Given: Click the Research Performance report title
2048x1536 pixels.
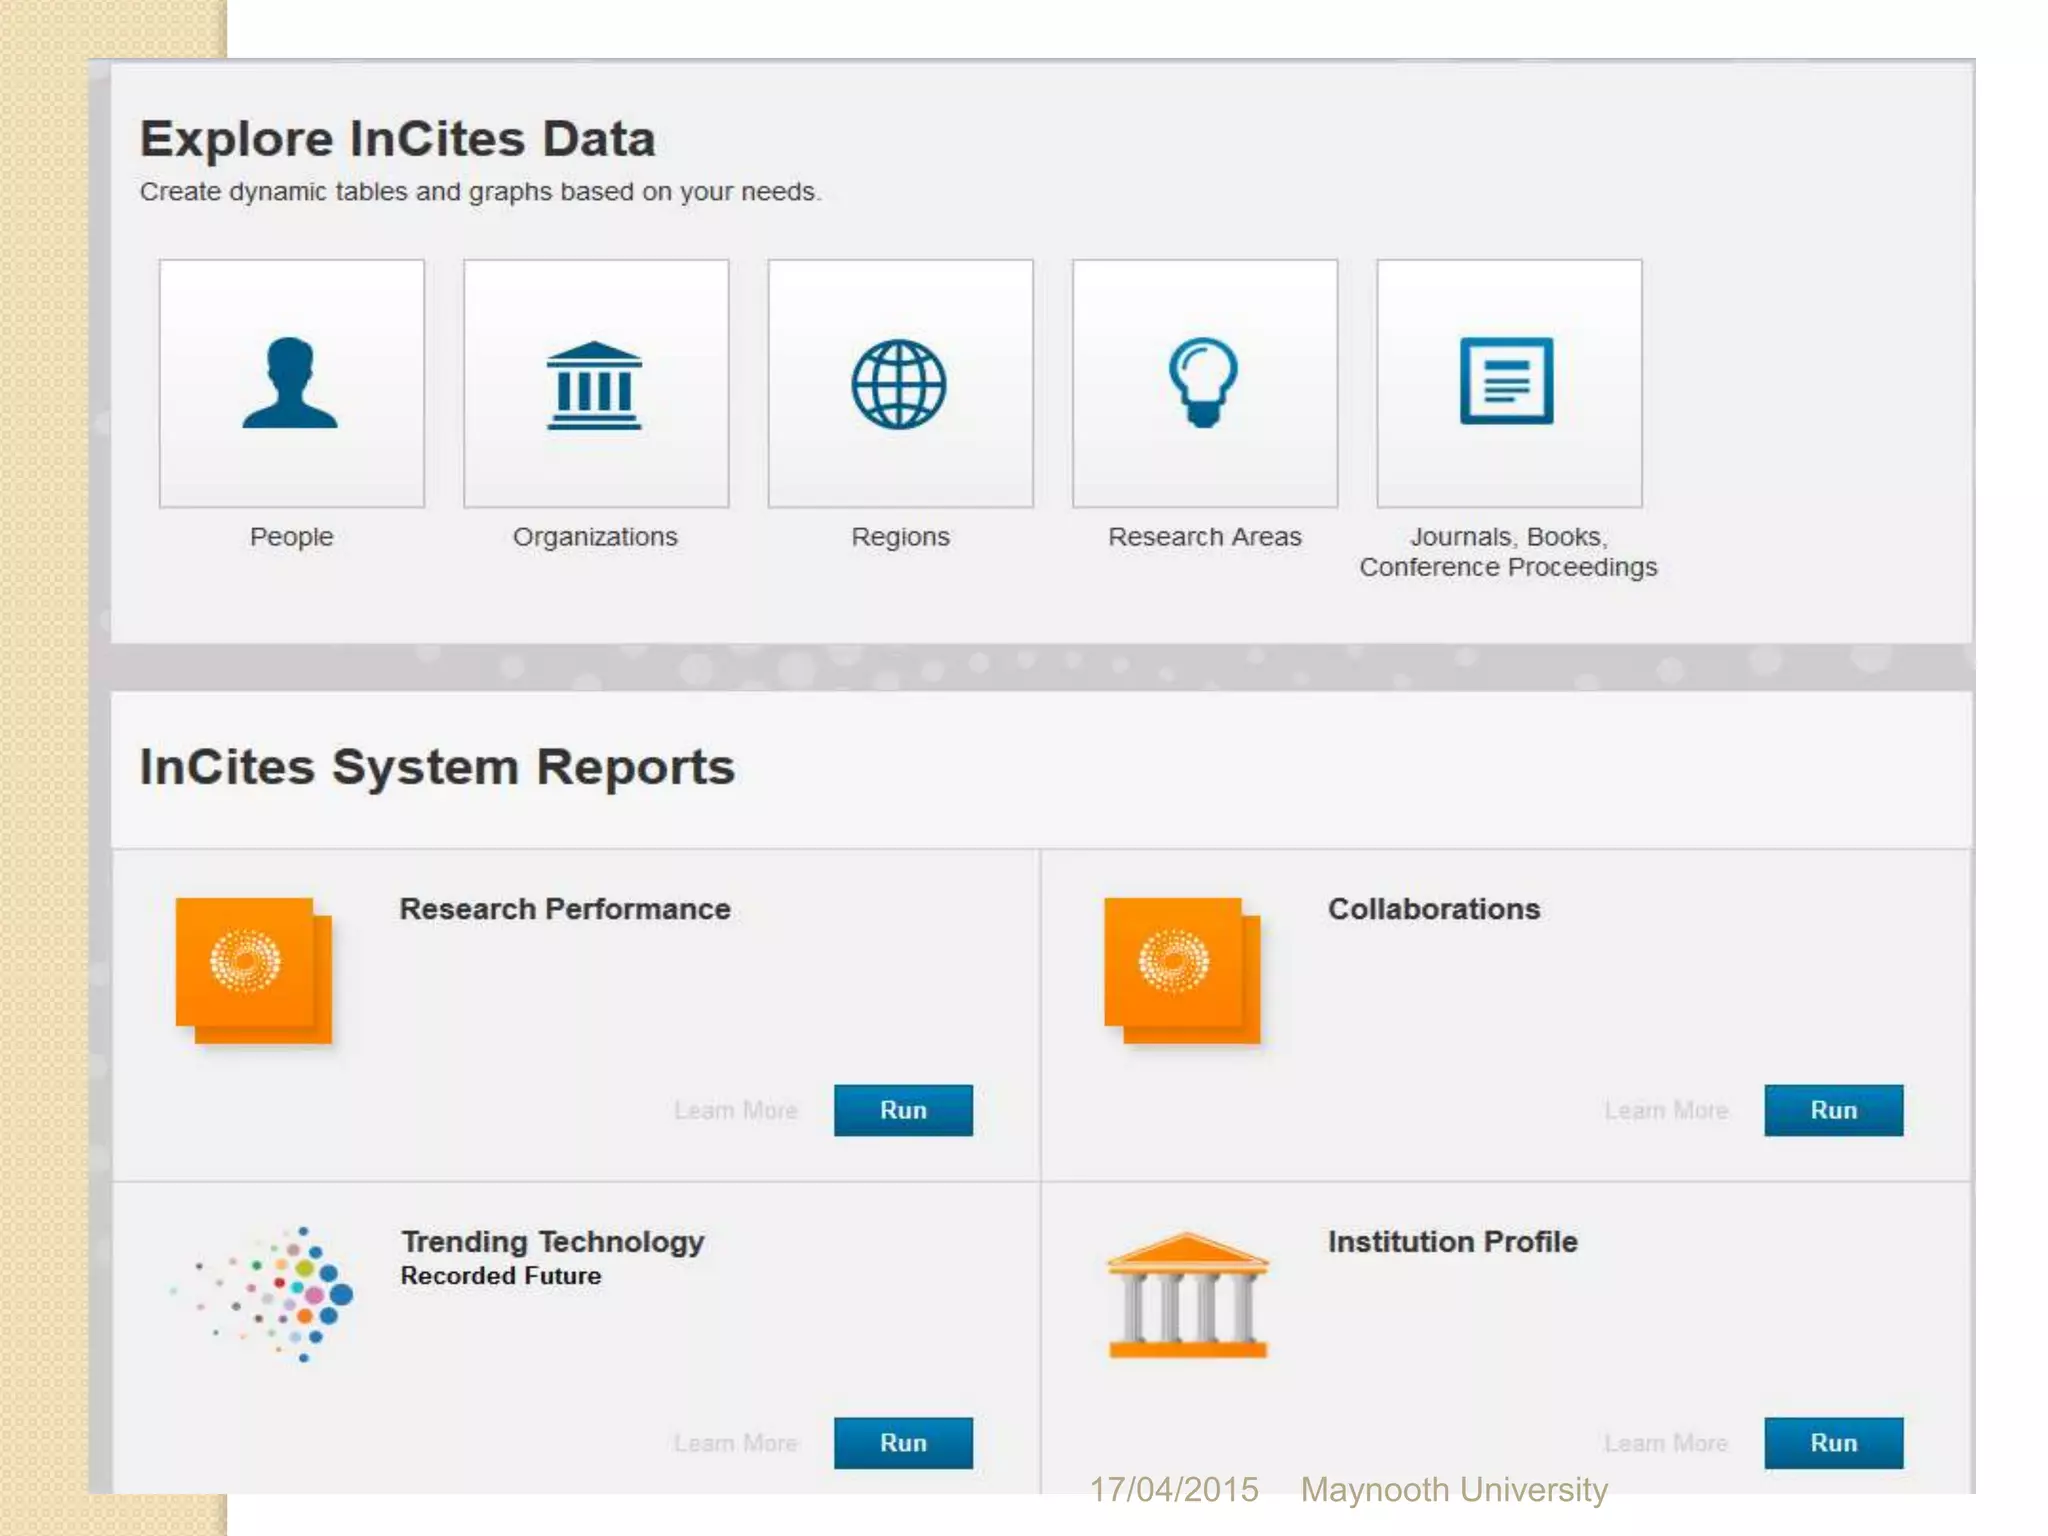Looking at the screenshot, I should [x=565, y=909].
